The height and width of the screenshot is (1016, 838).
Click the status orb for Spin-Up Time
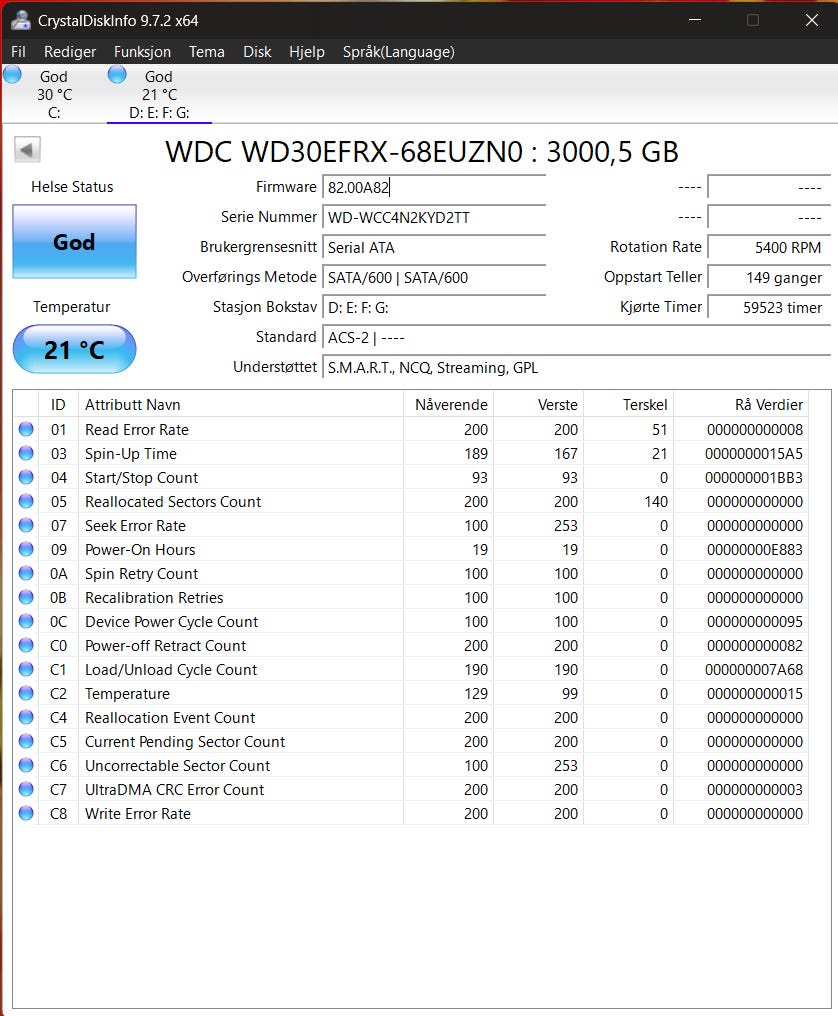tap(26, 453)
